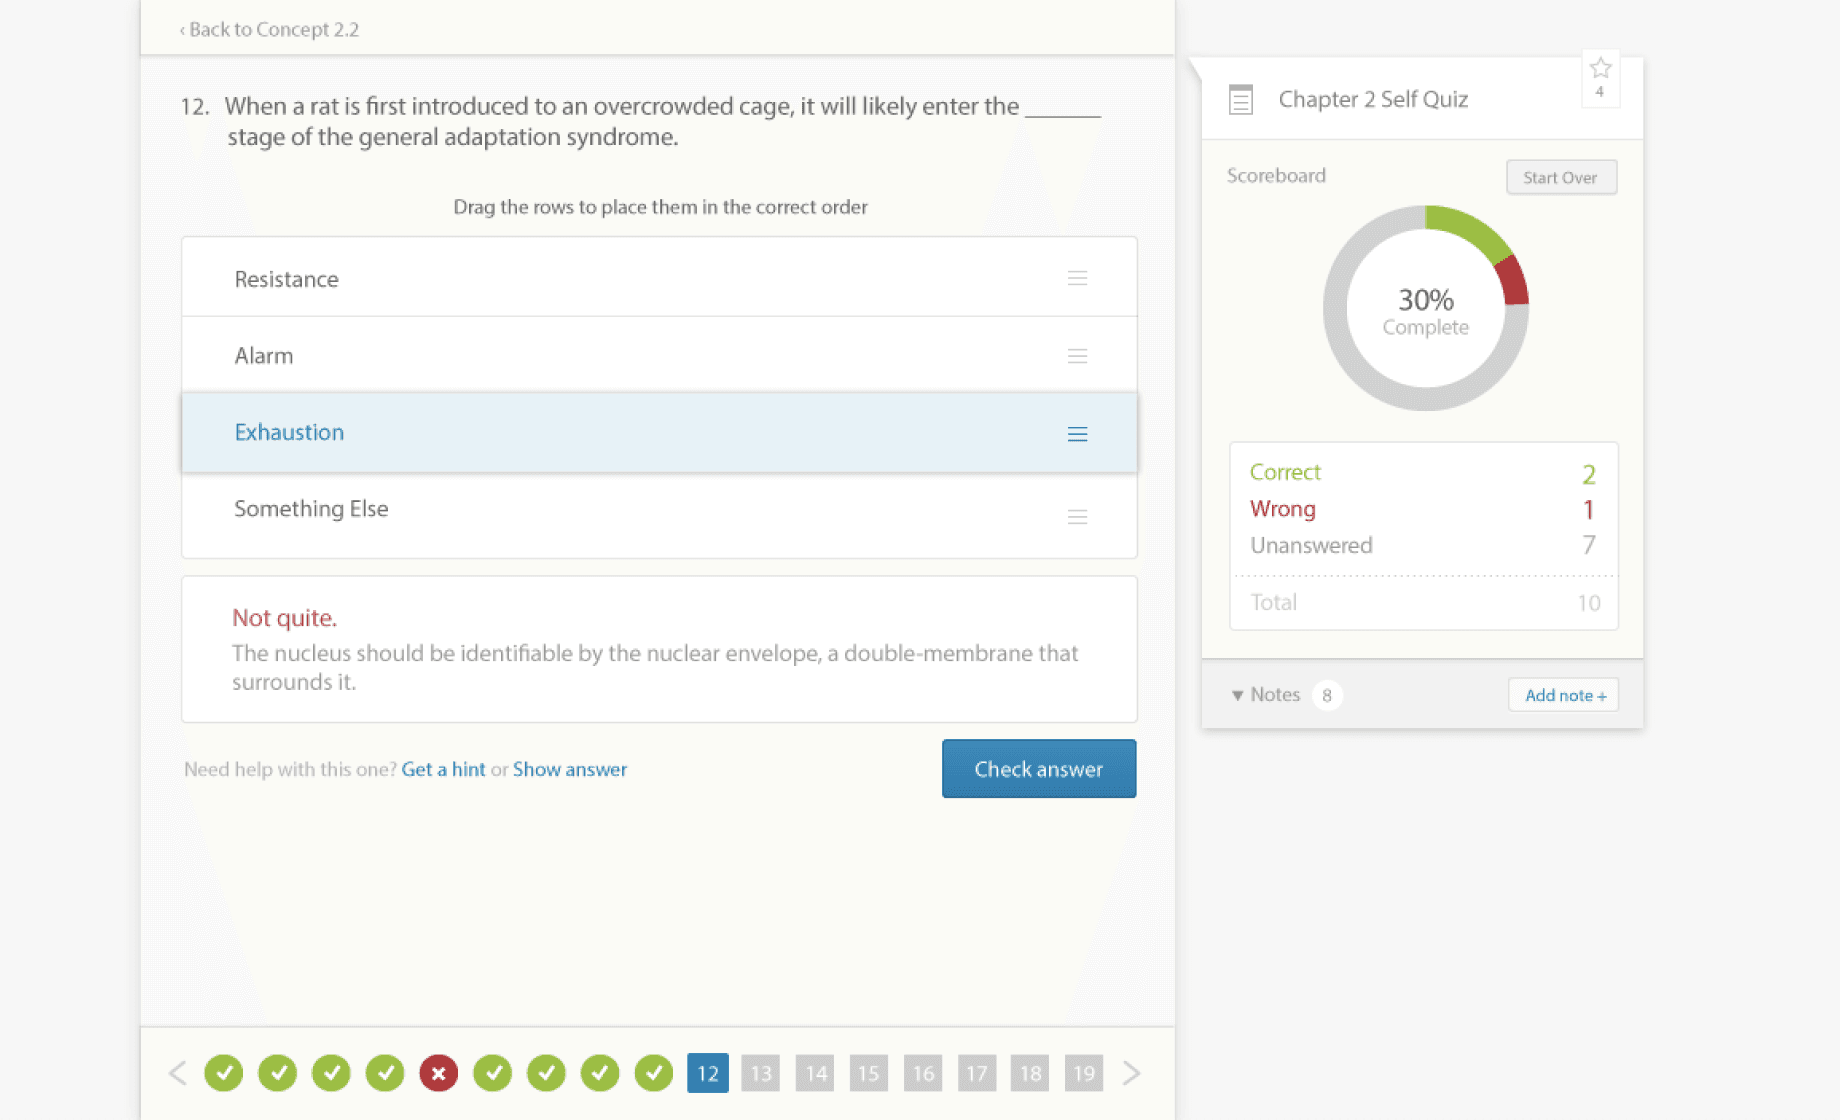Grab the drag handle on Resistance row
The image size is (1840, 1120).
tap(1077, 278)
